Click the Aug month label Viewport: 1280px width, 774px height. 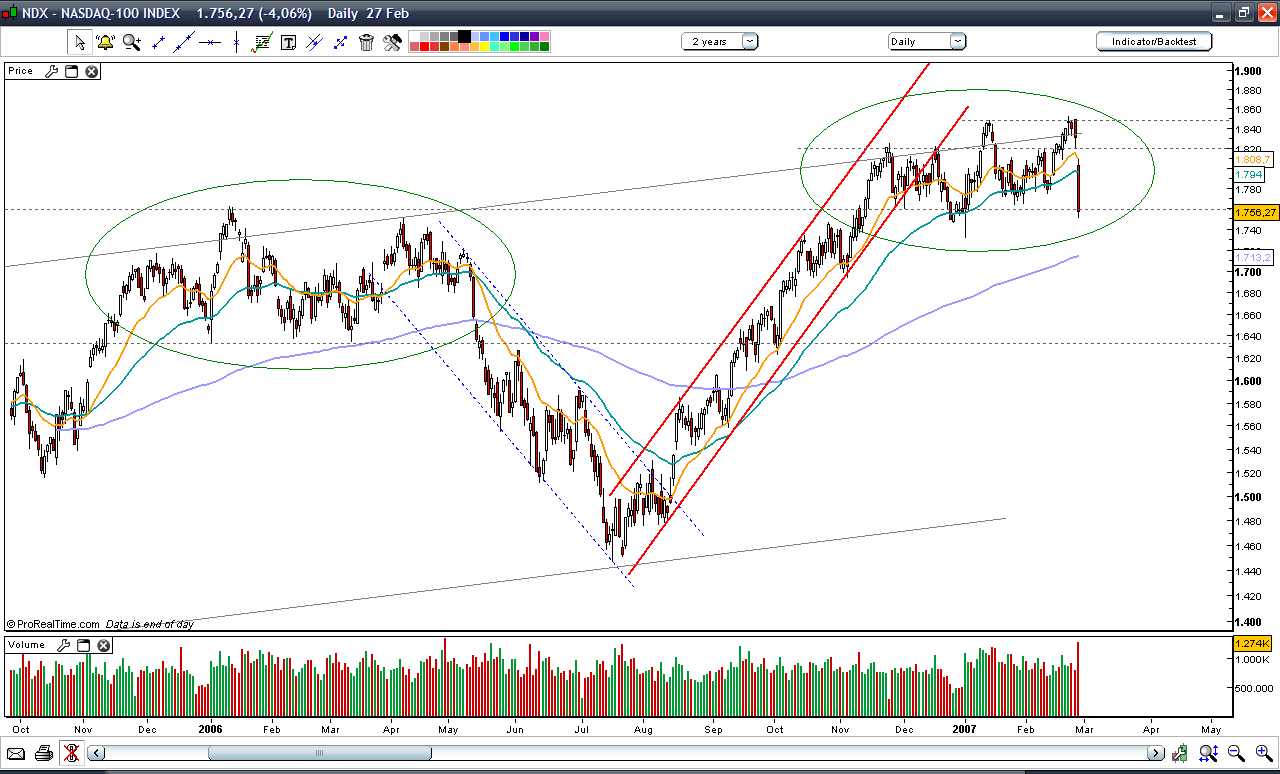tap(644, 731)
